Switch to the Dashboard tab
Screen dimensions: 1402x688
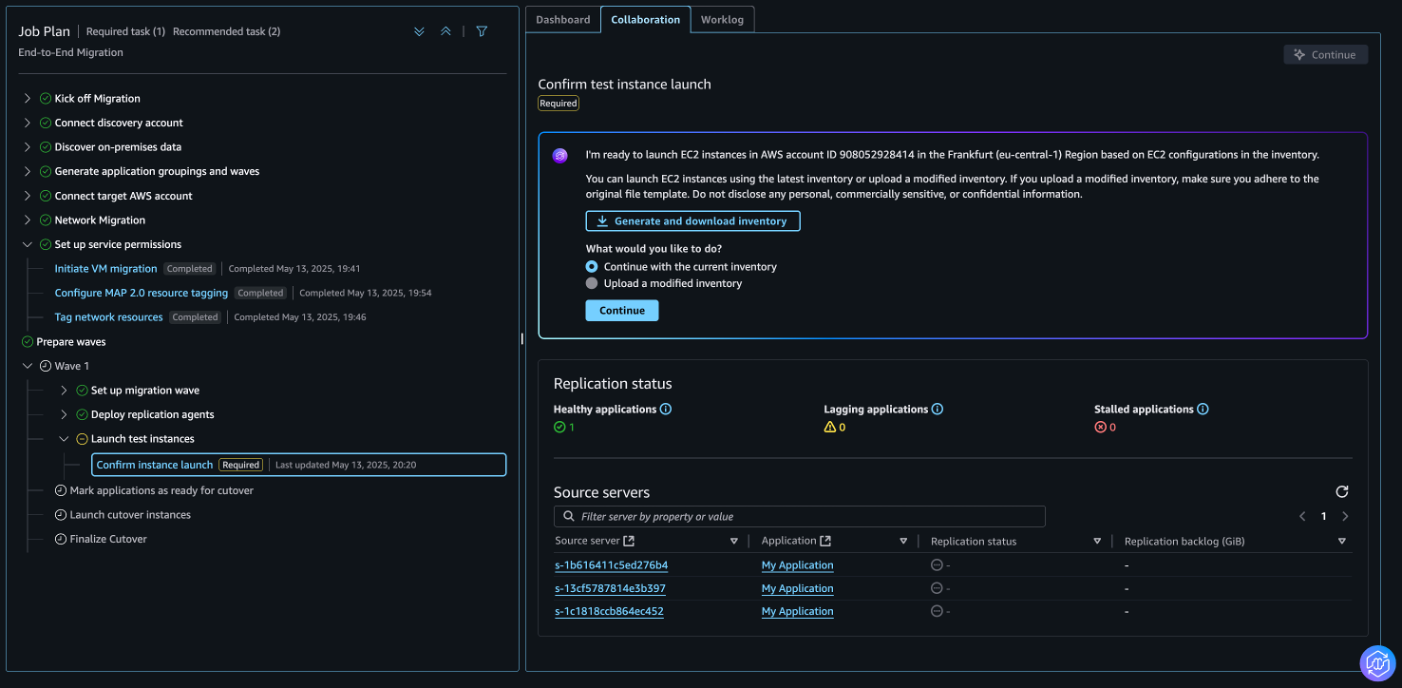pyautogui.click(x=563, y=19)
